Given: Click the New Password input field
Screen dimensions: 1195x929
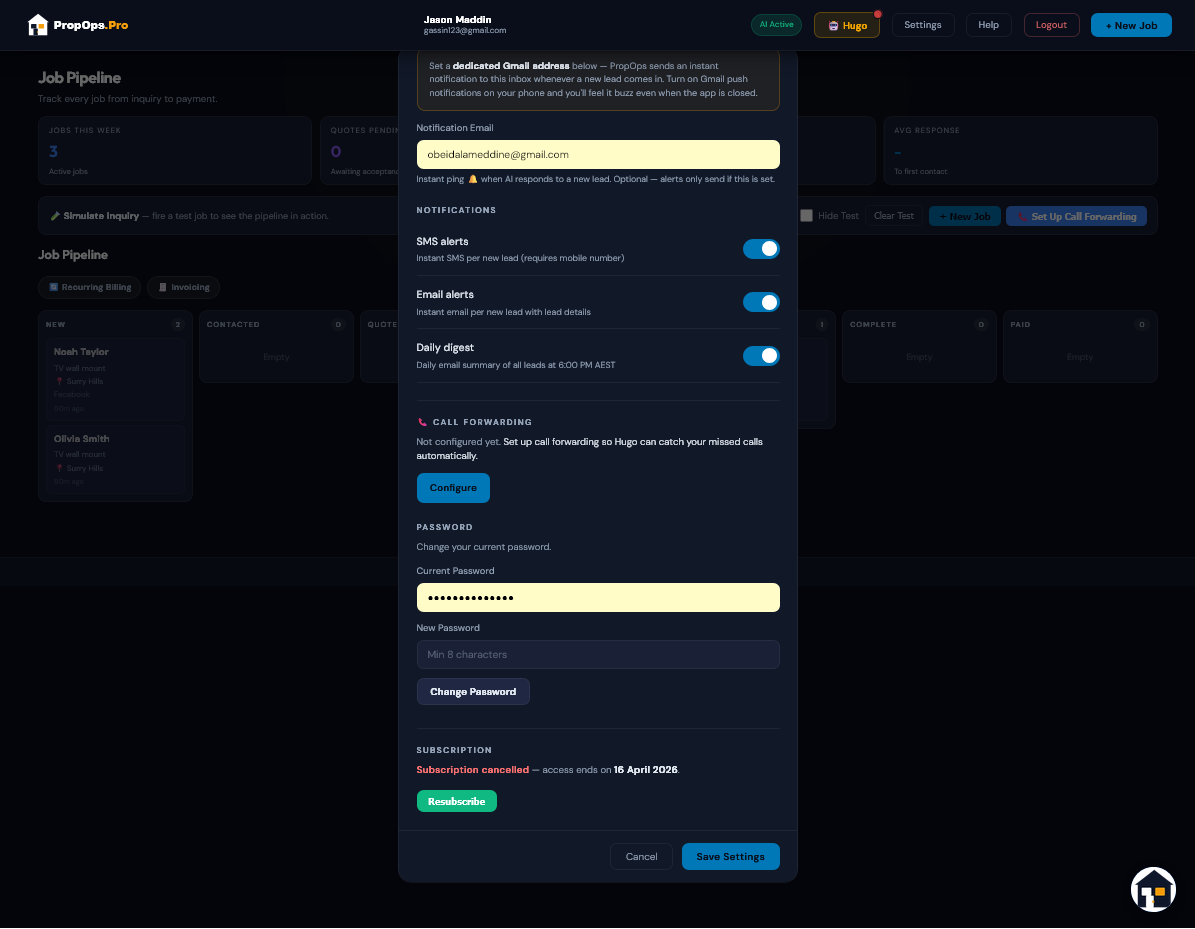Looking at the screenshot, I should (598, 655).
